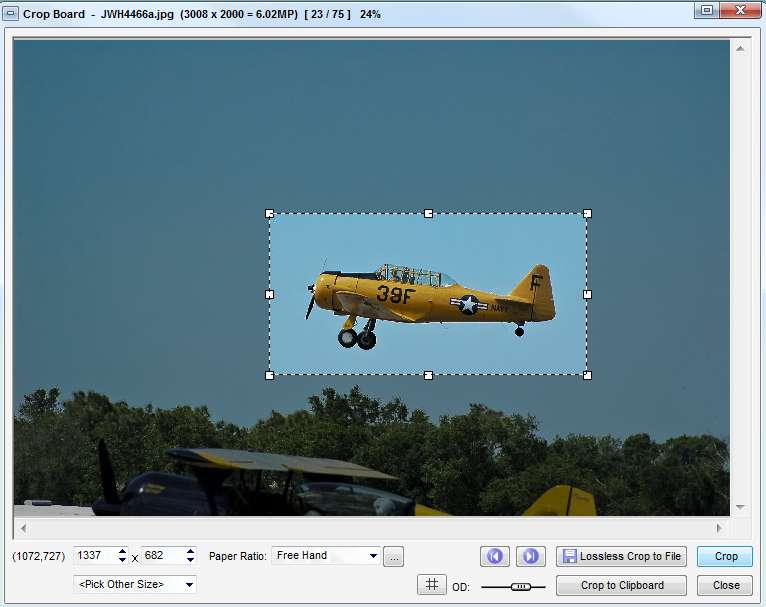
Task: Open custom paper ratio dialog (... button)
Action: coord(394,557)
